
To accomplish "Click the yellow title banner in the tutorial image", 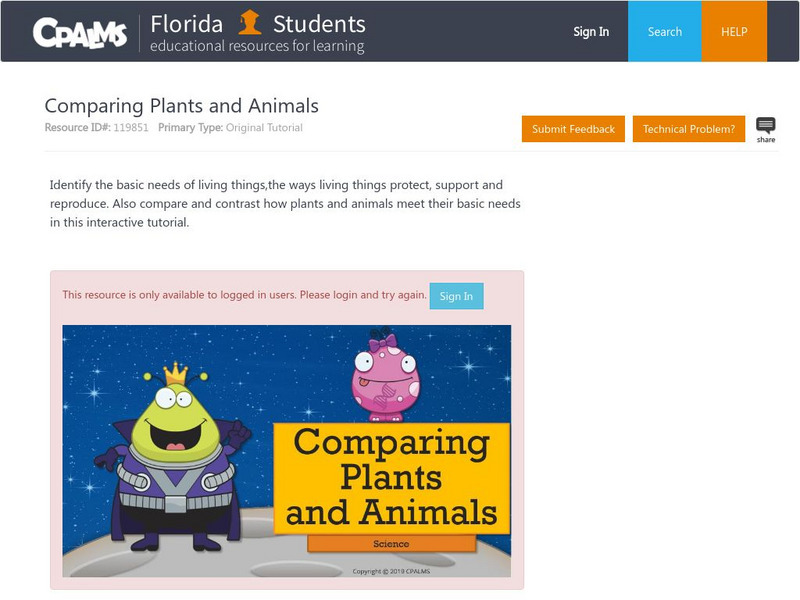I will [391, 477].
